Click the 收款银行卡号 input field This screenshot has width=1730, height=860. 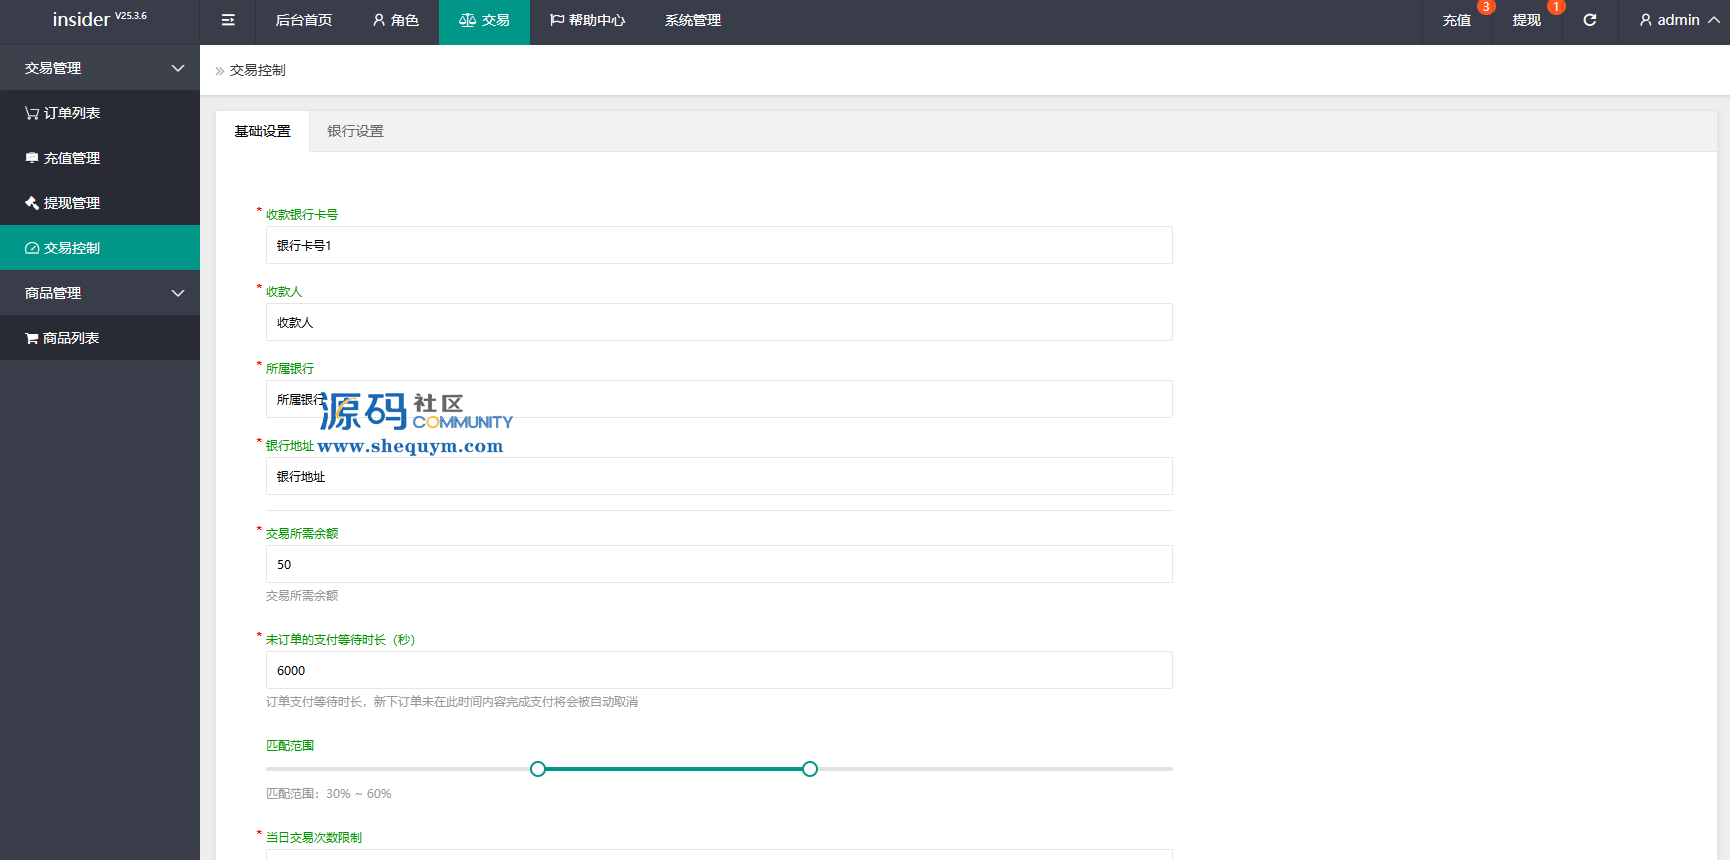(x=718, y=245)
